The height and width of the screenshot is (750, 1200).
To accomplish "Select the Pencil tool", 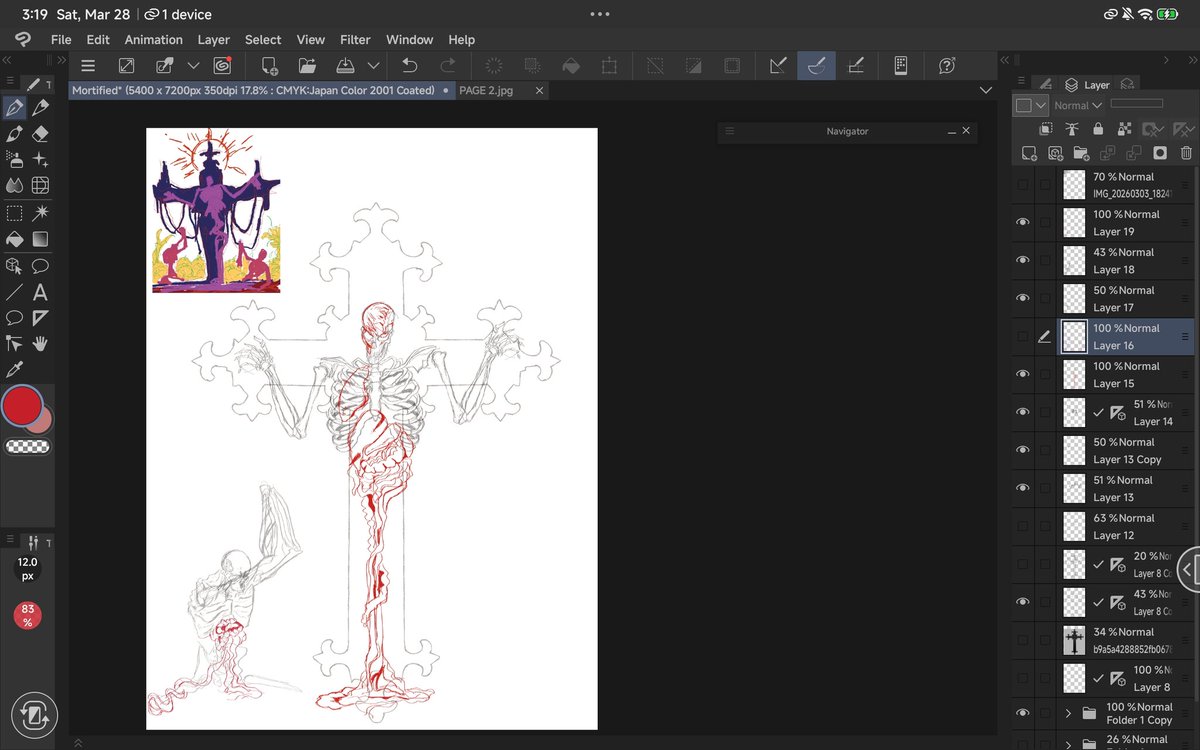I will click(x=40, y=107).
